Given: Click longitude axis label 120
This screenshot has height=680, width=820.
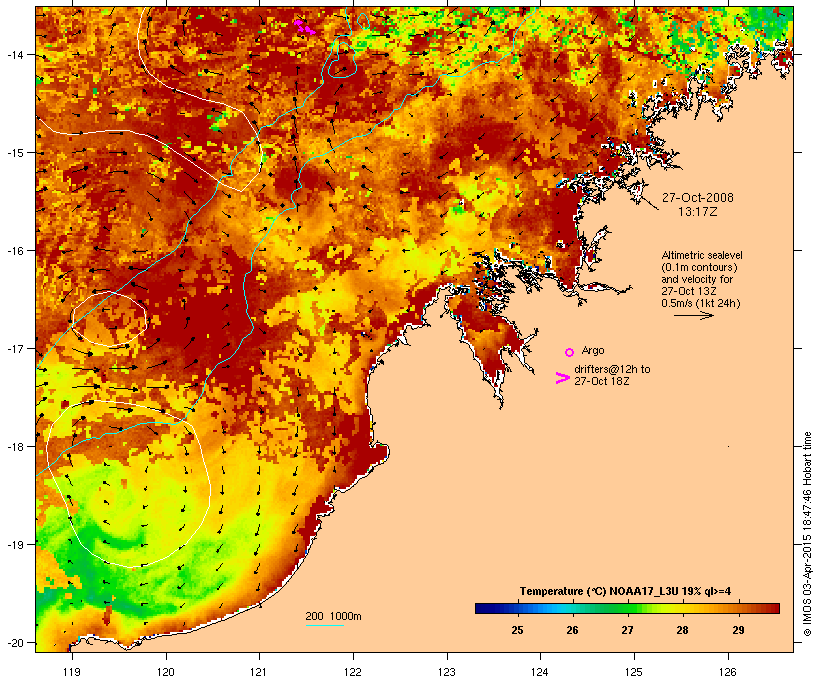Looking at the screenshot, I should [x=166, y=672].
